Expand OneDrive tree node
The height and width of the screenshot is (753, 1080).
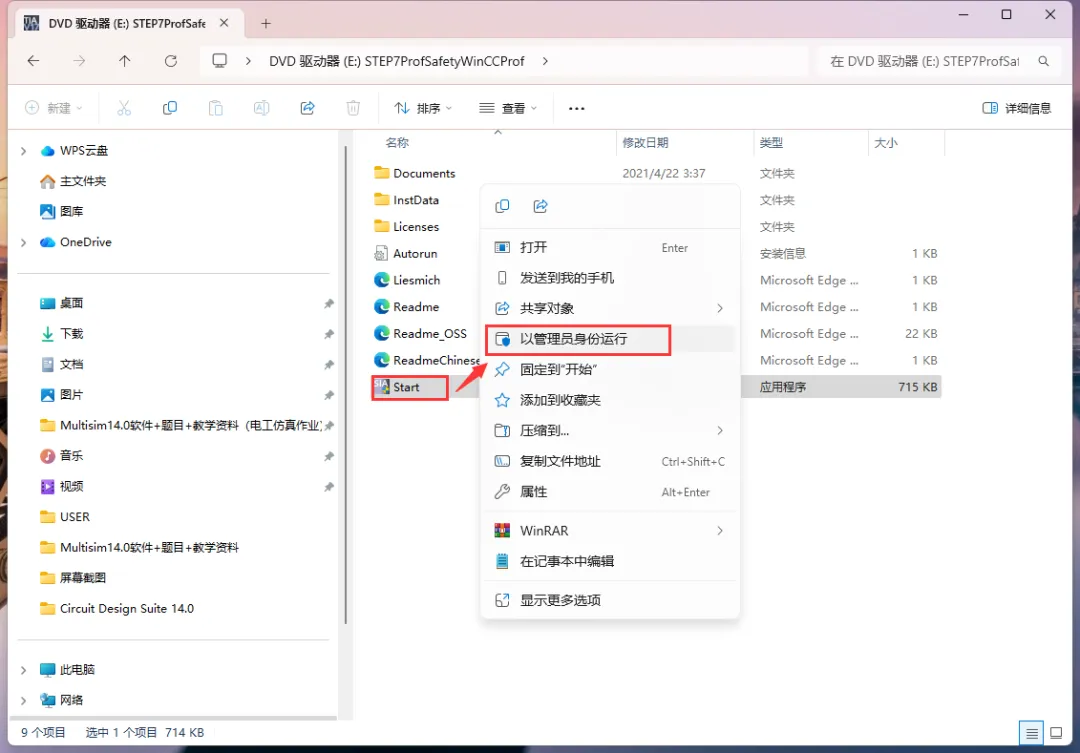coord(23,243)
